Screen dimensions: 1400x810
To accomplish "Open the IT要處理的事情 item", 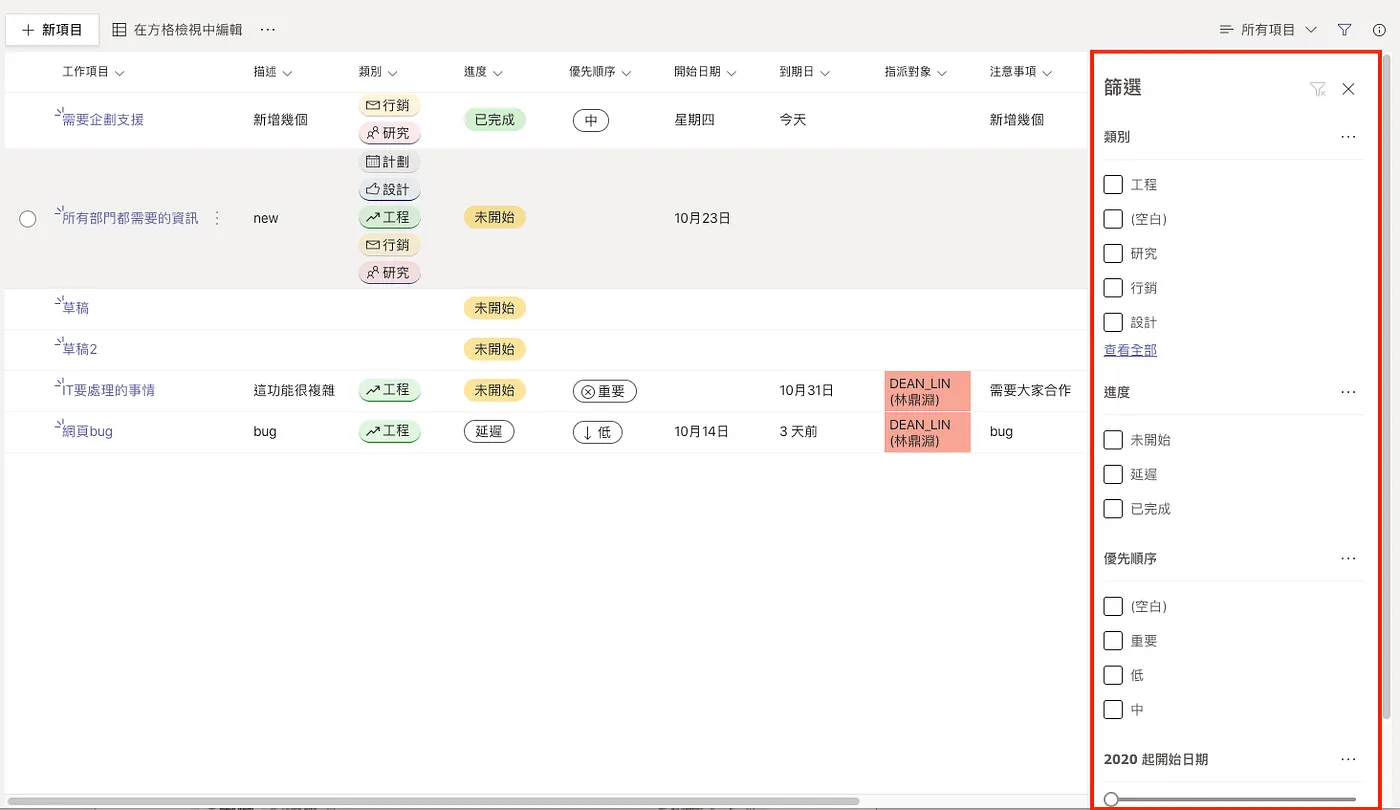I will [x=108, y=391].
